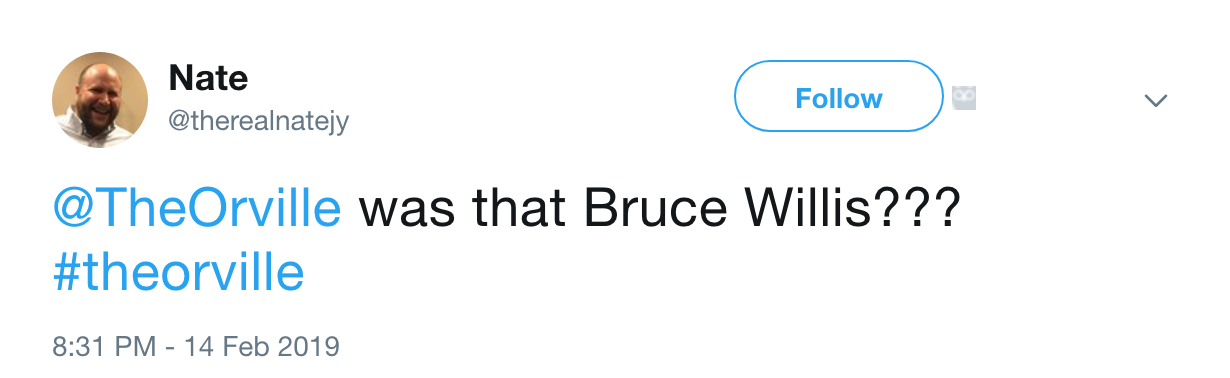Image resolution: width=1230 pixels, height=378 pixels.
Task: Select the round avatar of the smiling man
Action: pyautogui.click(x=100, y=100)
